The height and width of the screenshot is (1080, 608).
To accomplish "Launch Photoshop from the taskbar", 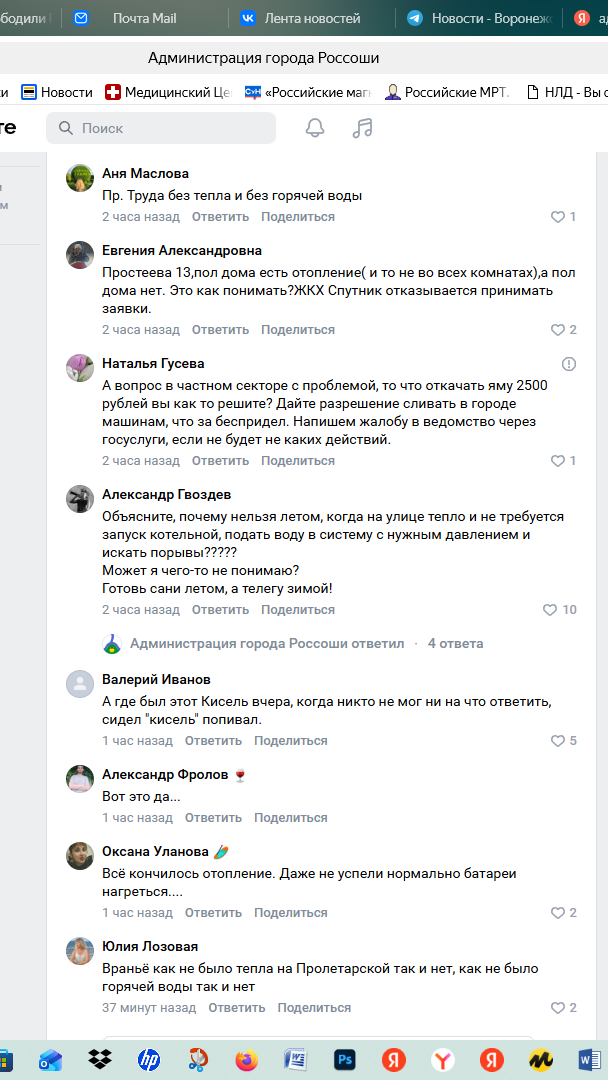I will [346, 1059].
